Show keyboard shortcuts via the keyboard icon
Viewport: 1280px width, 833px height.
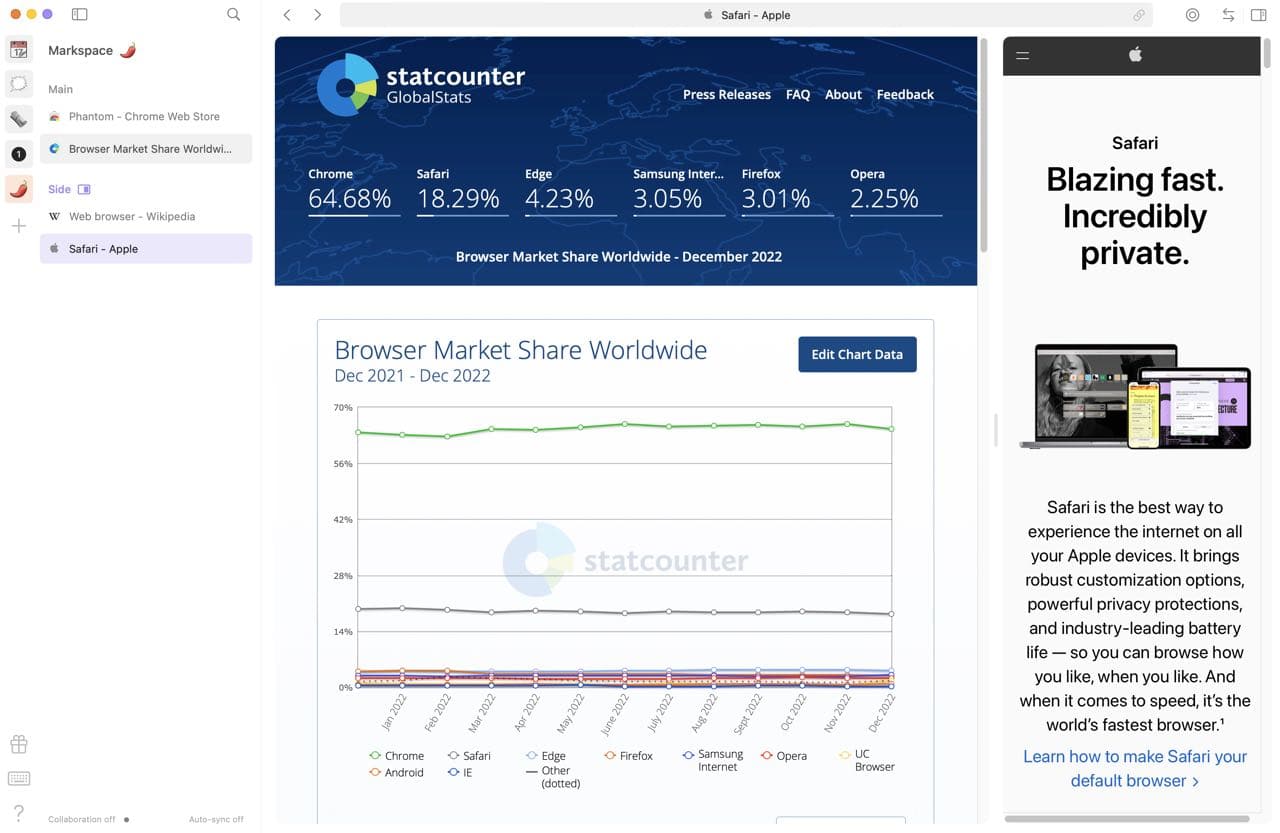coord(18,779)
